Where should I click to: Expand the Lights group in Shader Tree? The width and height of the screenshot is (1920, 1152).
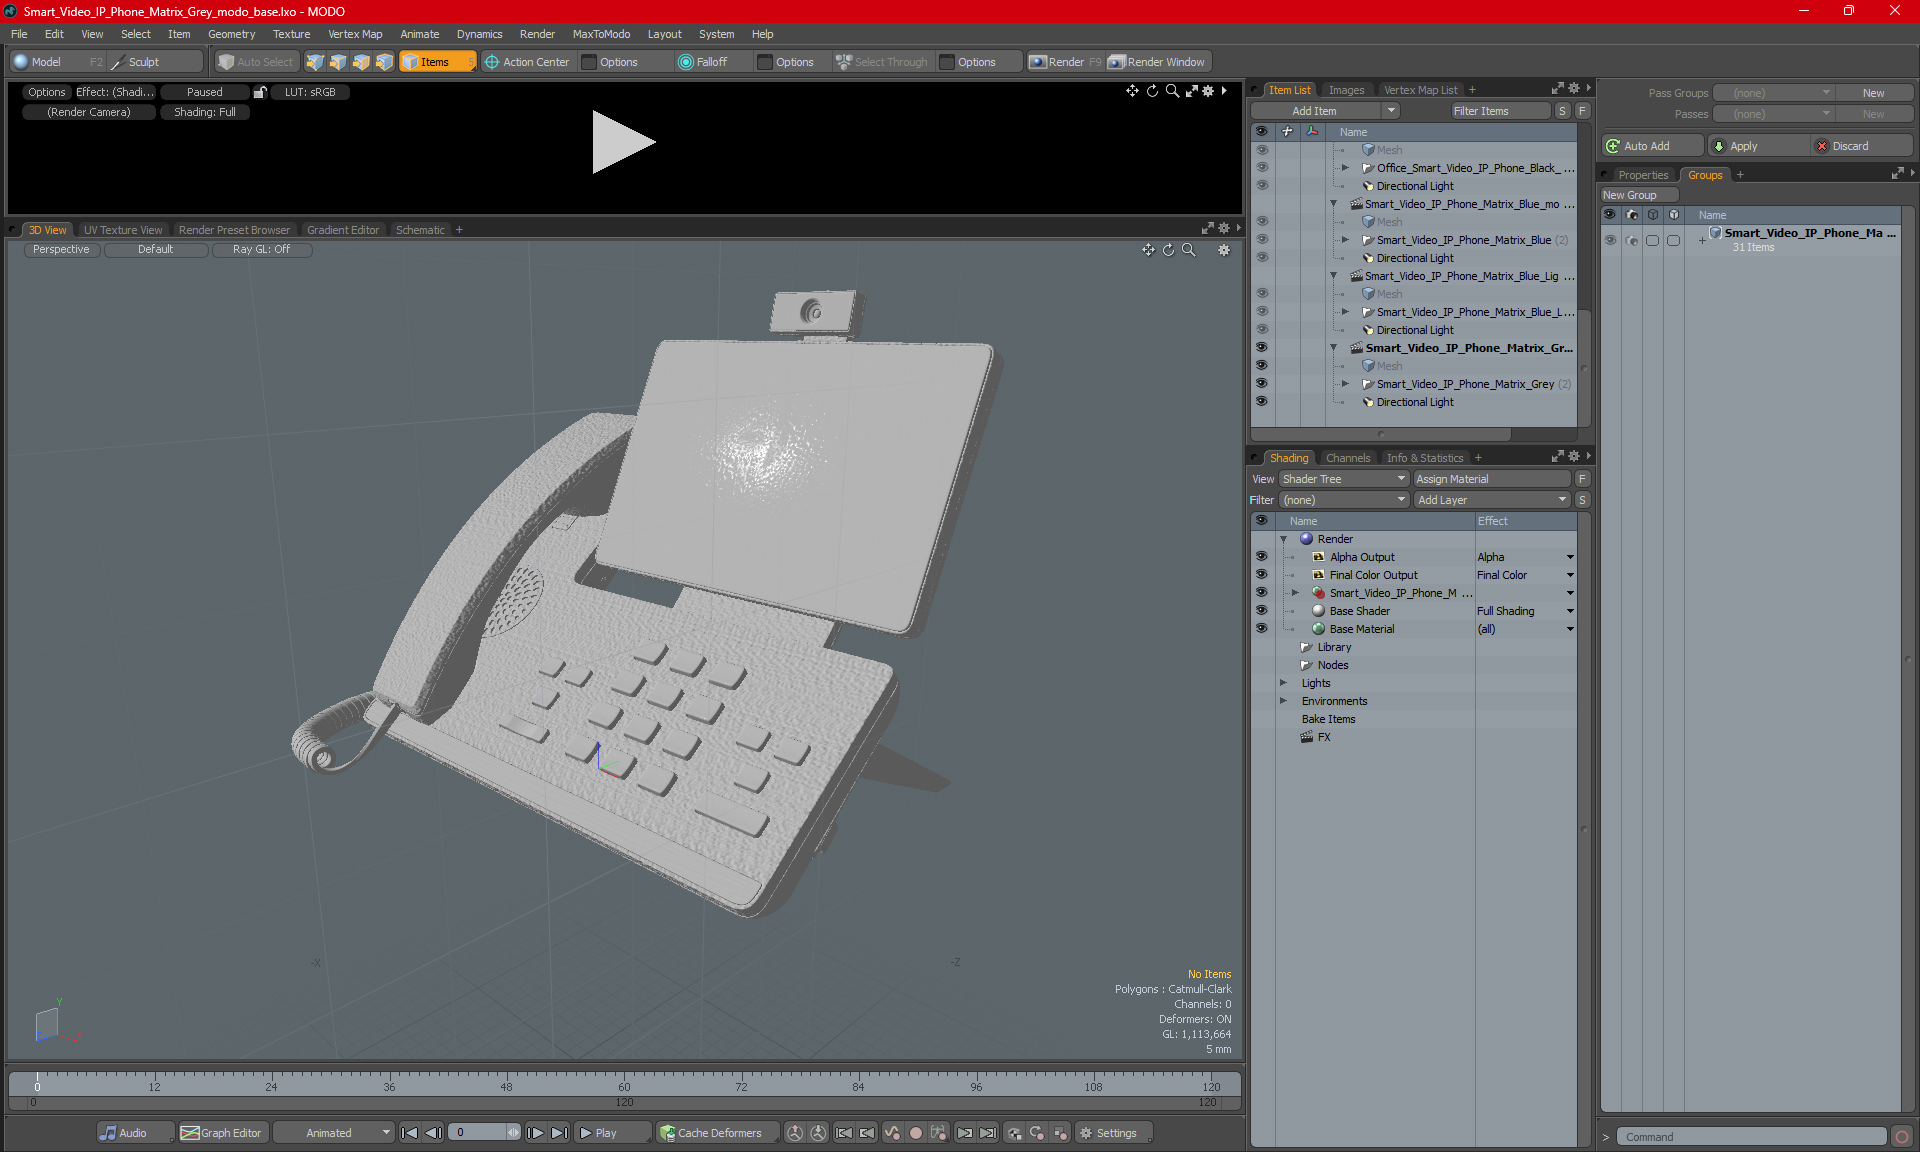(1284, 683)
